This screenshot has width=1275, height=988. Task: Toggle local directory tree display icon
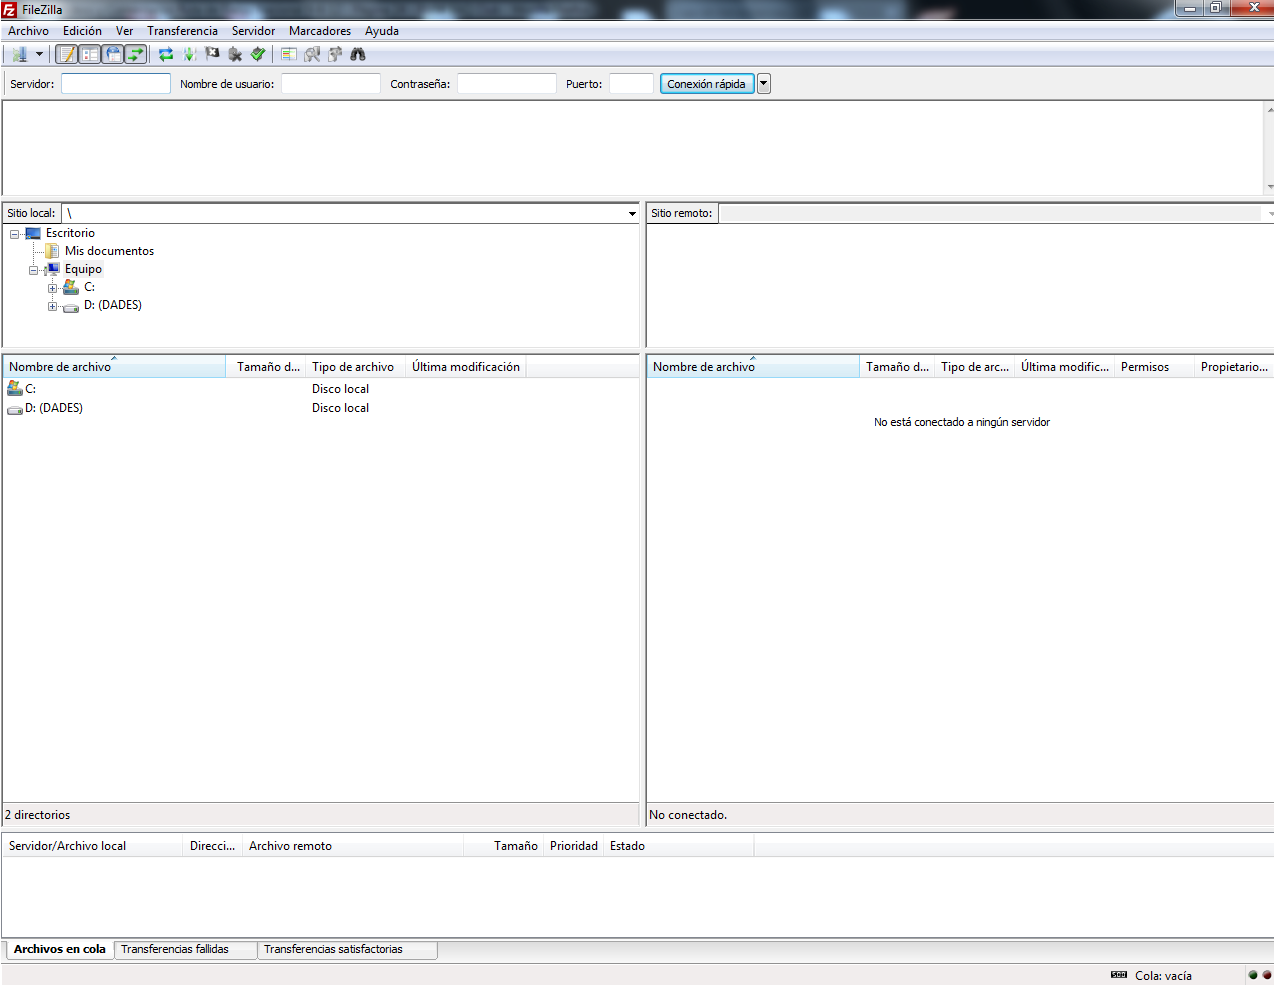coord(90,54)
